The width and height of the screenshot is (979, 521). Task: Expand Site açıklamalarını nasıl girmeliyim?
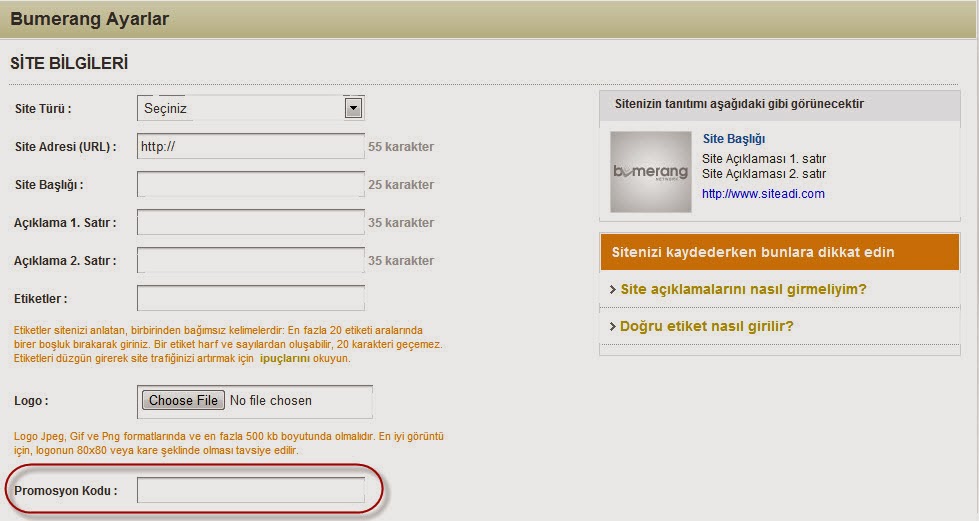pyautogui.click(x=743, y=289)
